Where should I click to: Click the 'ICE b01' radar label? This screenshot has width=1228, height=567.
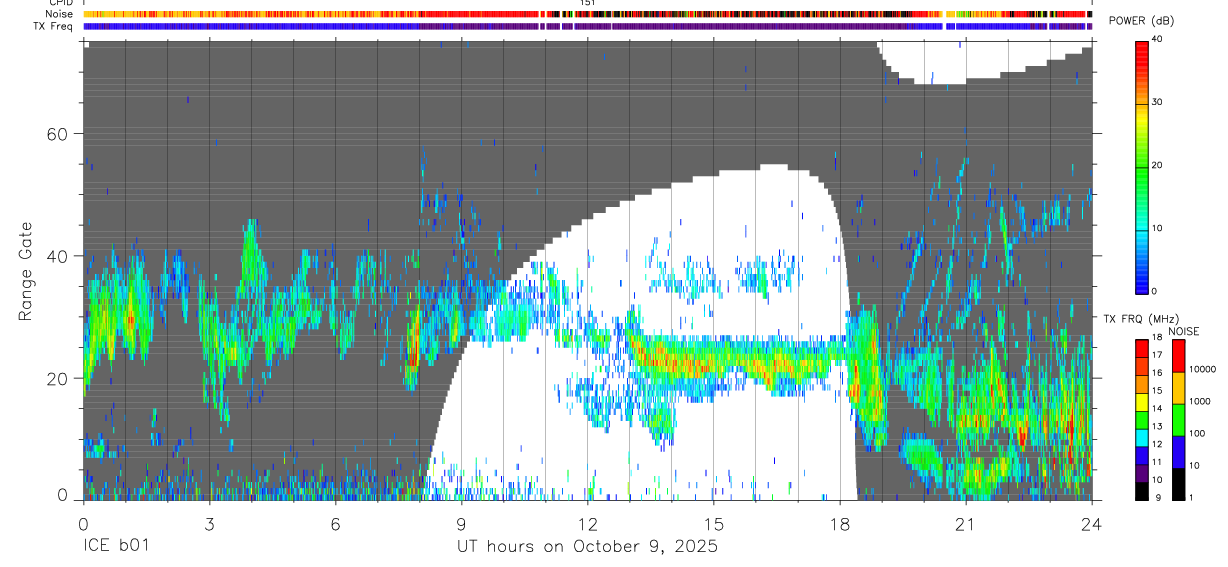(118, 547)
